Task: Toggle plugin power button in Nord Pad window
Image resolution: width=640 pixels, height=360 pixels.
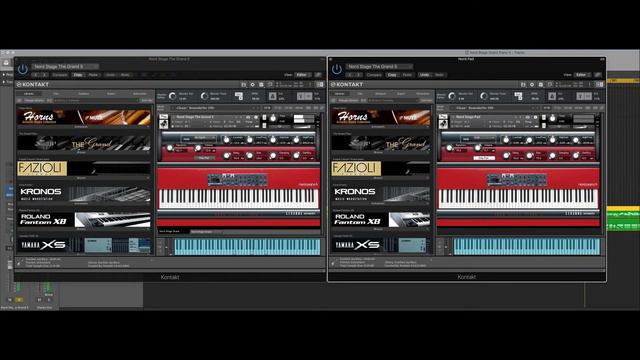Action: pyautogui.click(x=337, y=69)
